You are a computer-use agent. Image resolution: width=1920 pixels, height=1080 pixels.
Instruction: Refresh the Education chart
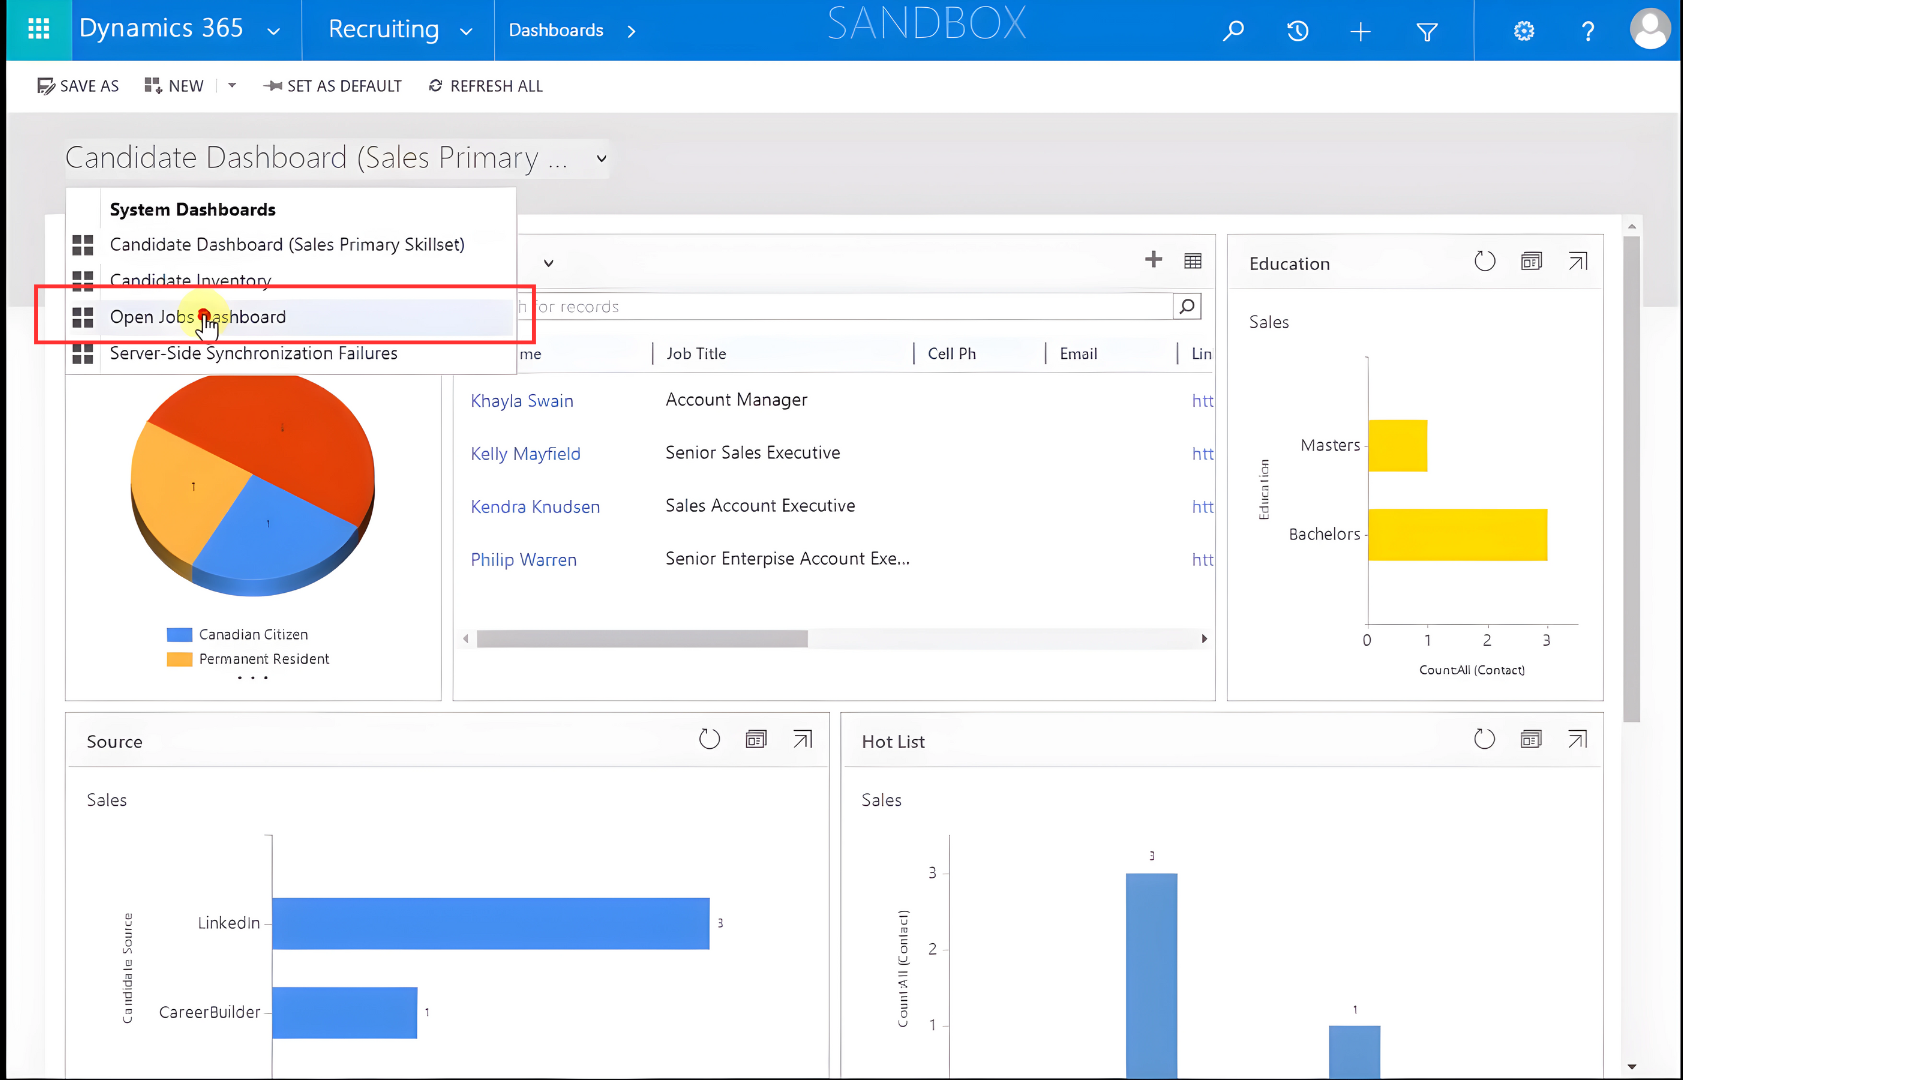1485,262
